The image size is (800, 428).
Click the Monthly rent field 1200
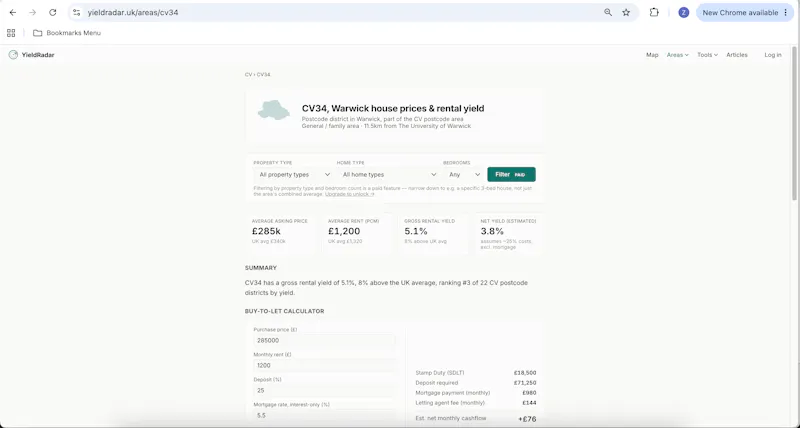(324, 365)
